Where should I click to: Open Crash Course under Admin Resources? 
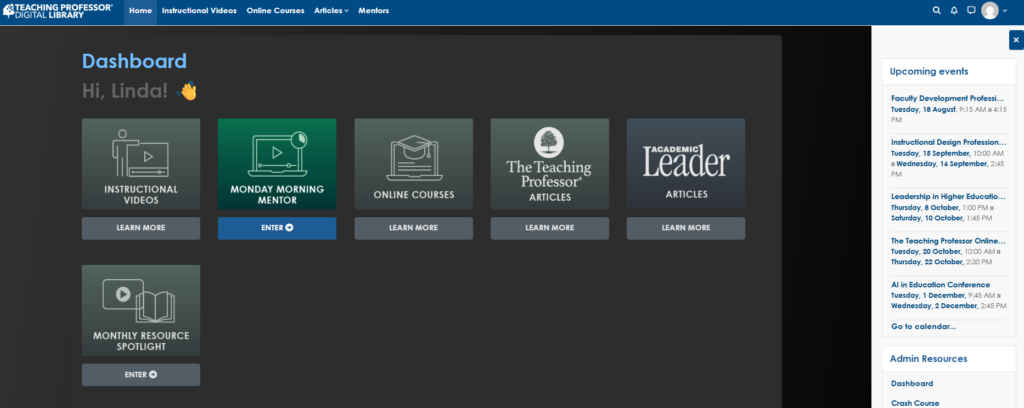coord(915,403)
